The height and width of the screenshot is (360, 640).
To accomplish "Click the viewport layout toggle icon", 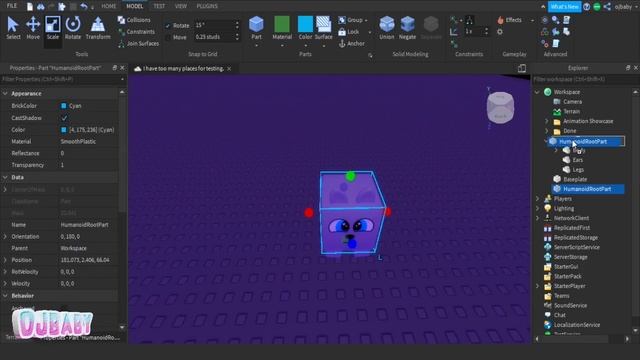I will click(x=522, y=69).
